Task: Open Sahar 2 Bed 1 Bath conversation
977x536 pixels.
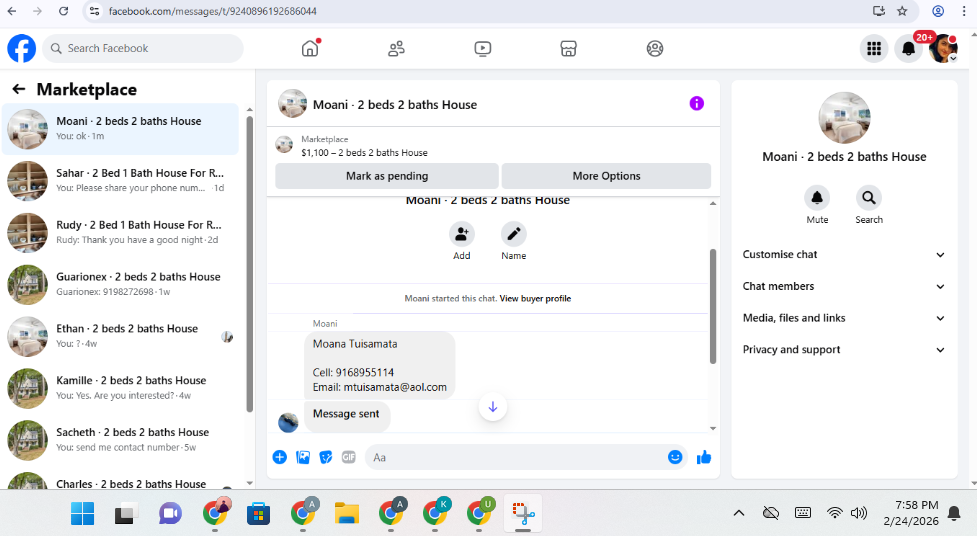Action: [x=121, y=181]
